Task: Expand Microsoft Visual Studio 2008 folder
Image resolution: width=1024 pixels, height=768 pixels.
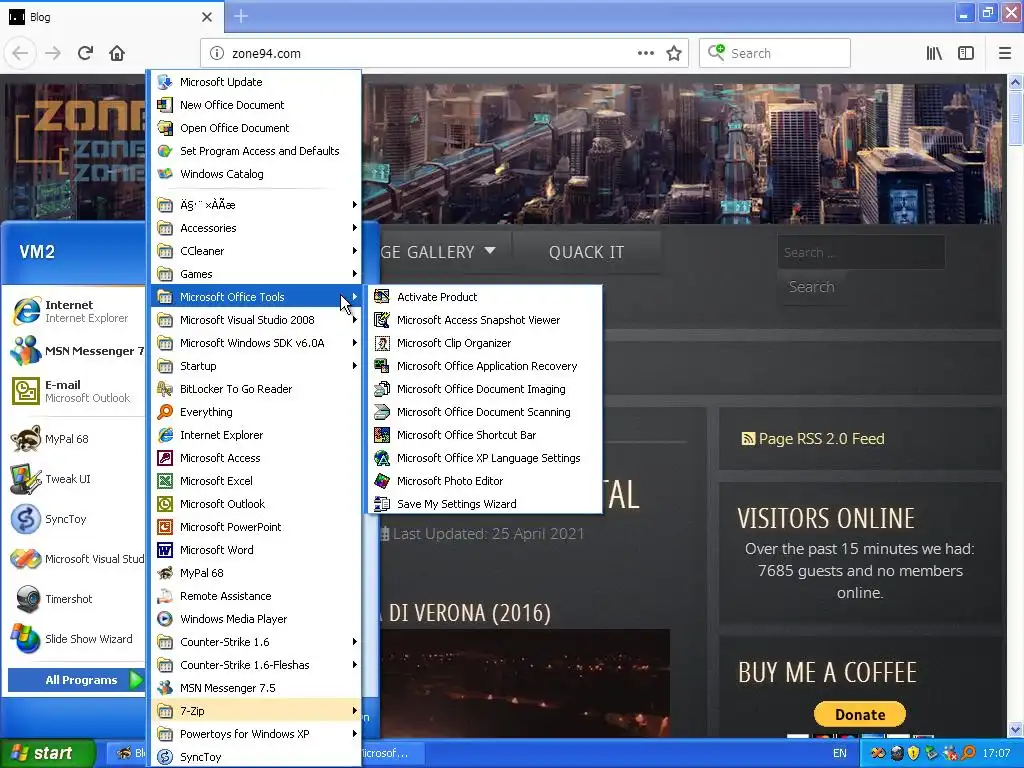Action: tap(256, 320)
